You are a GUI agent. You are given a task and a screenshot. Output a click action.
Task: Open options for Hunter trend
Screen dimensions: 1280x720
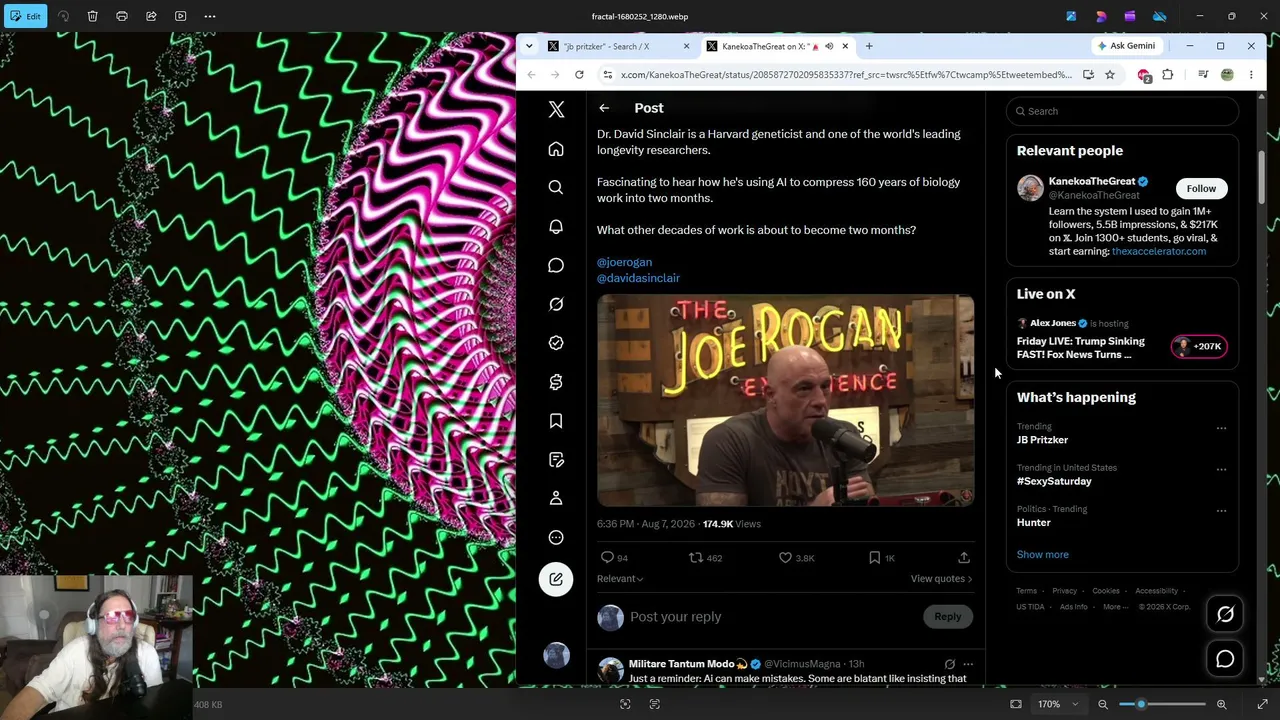click(1221, 510)
